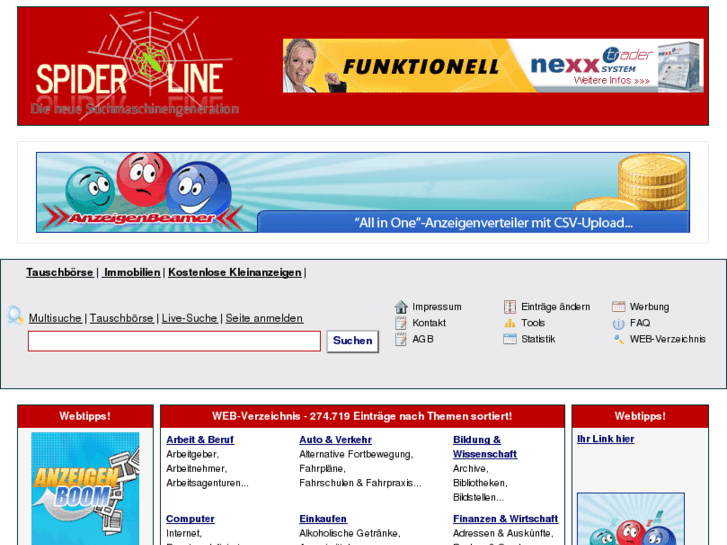Open Auto & Verkehr category
This screenshot has height=545, width=727.
tap(336, 440)
